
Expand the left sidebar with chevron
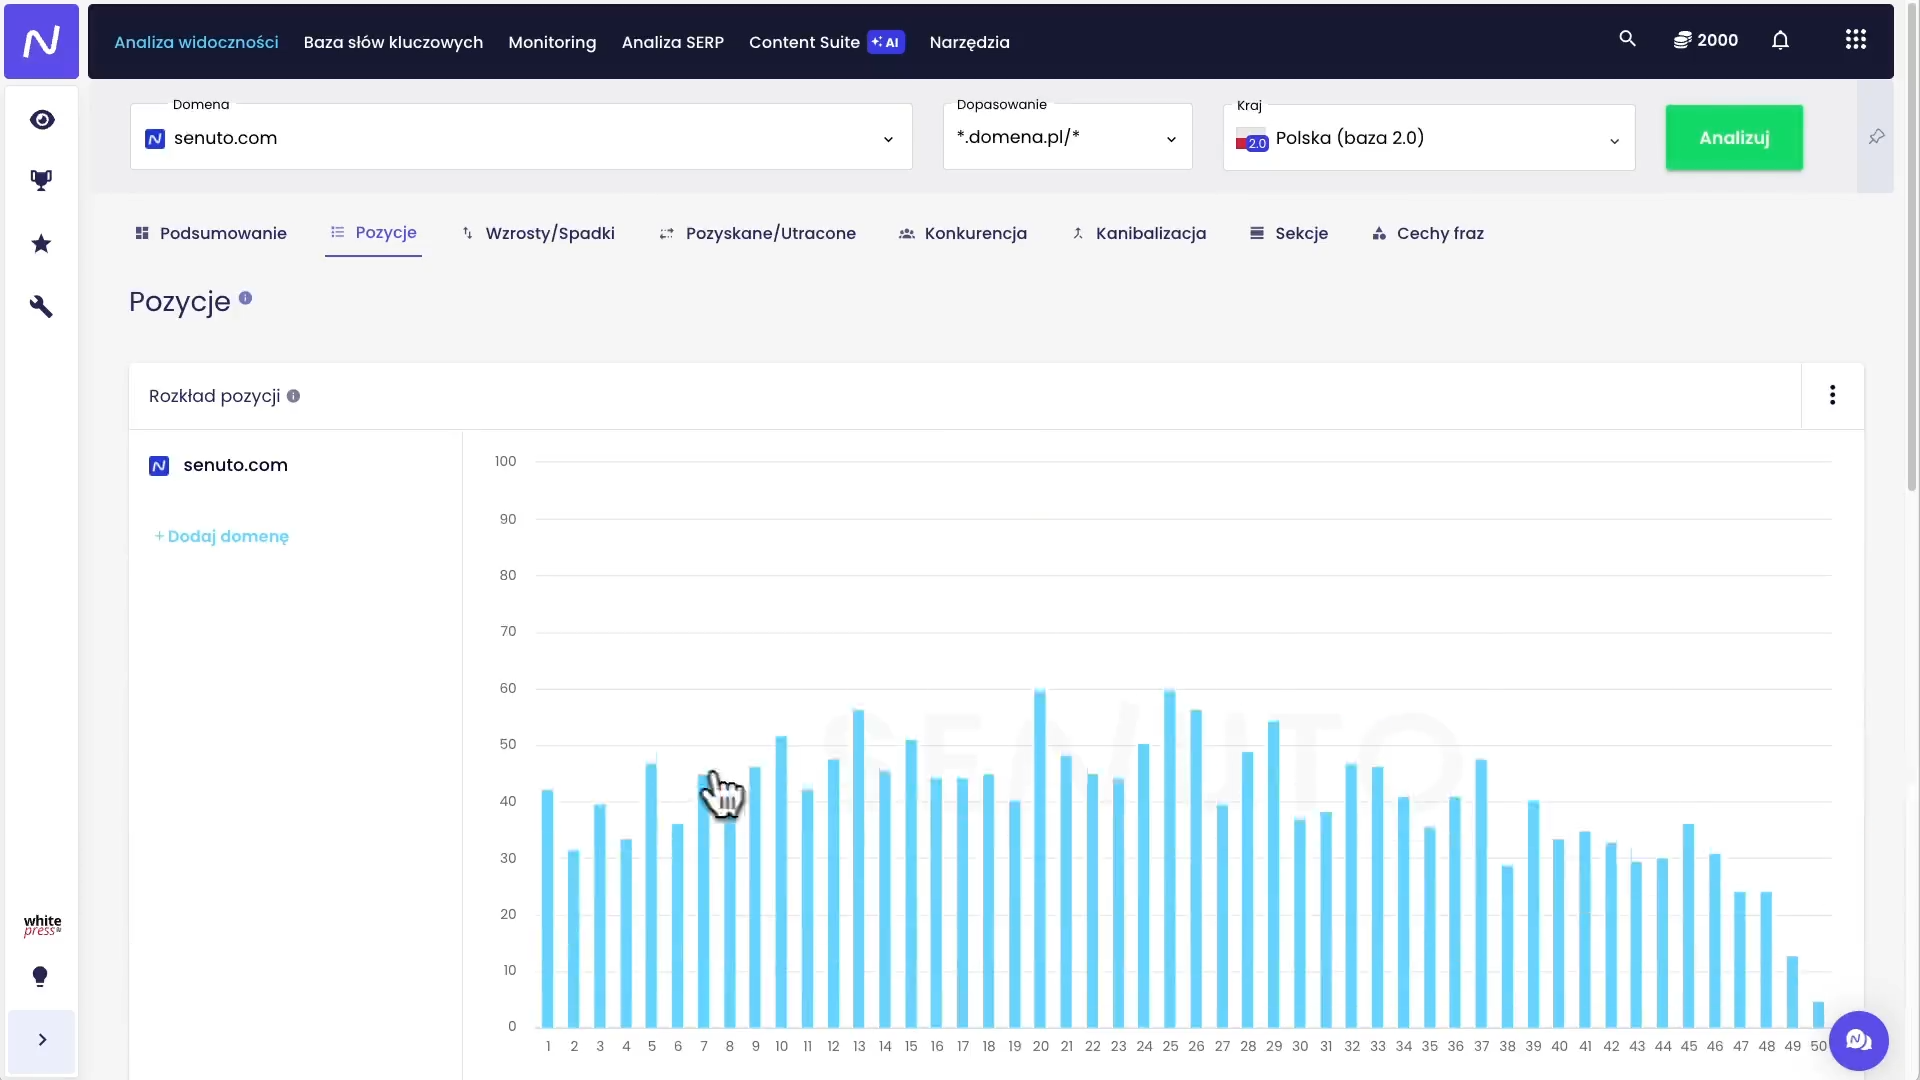point(42,1040)
